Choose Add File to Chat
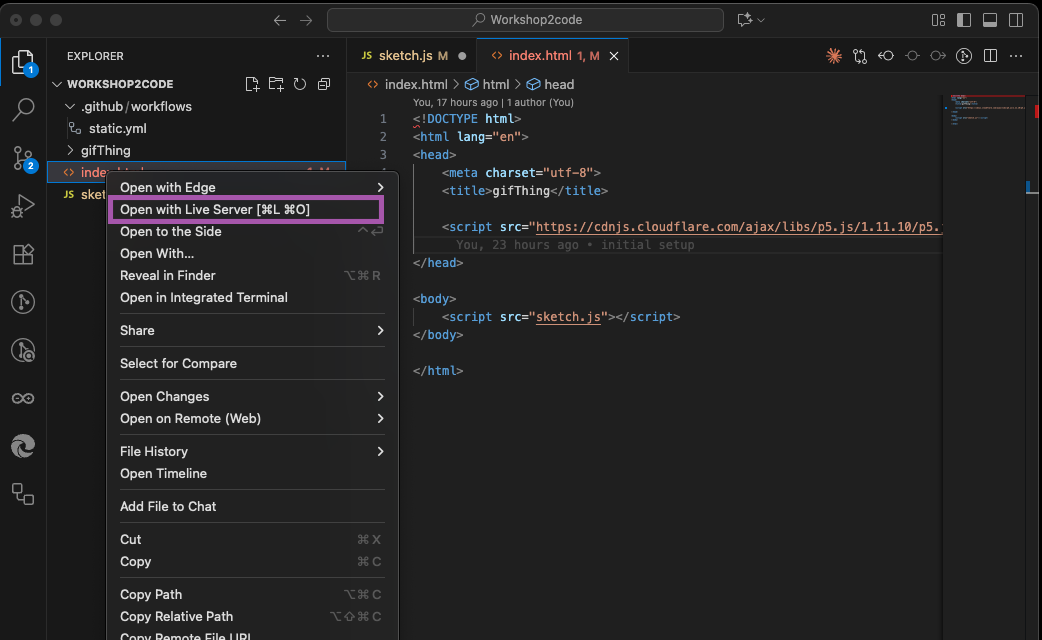Image resolution: width=1042 pixels, height=640 pixels. click(x=252, y=506)
